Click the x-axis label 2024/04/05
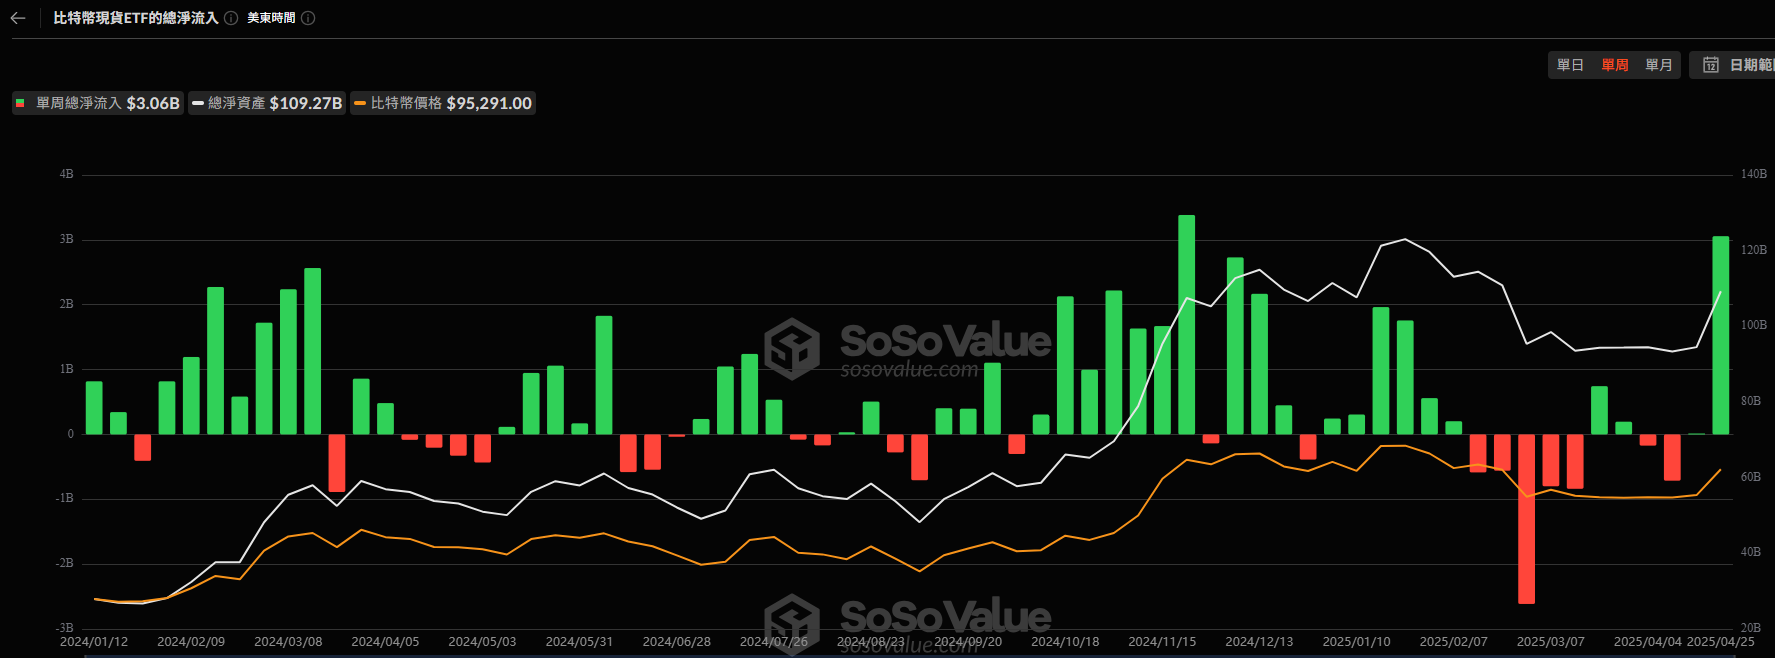 click(385, 642)
